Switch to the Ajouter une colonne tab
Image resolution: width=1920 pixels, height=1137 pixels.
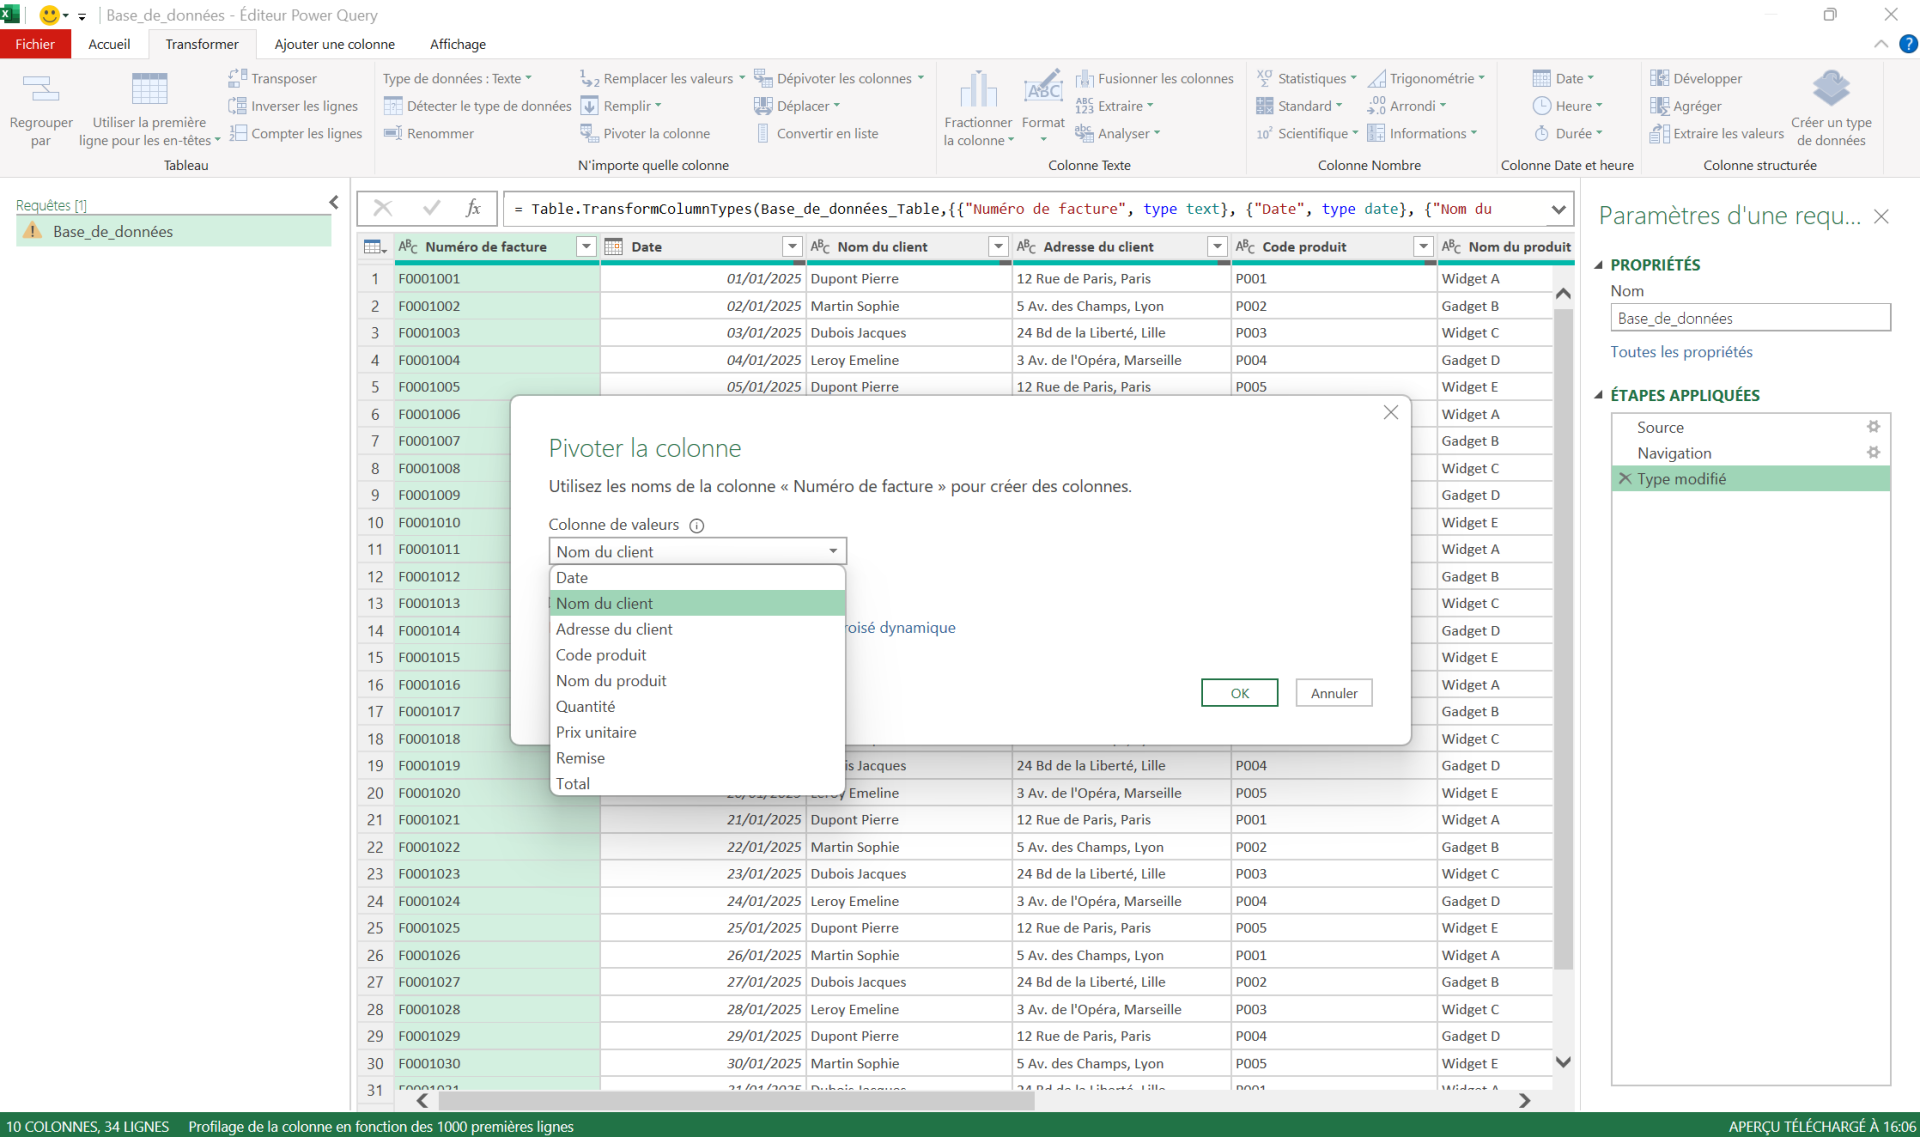(x=334, y=44)
